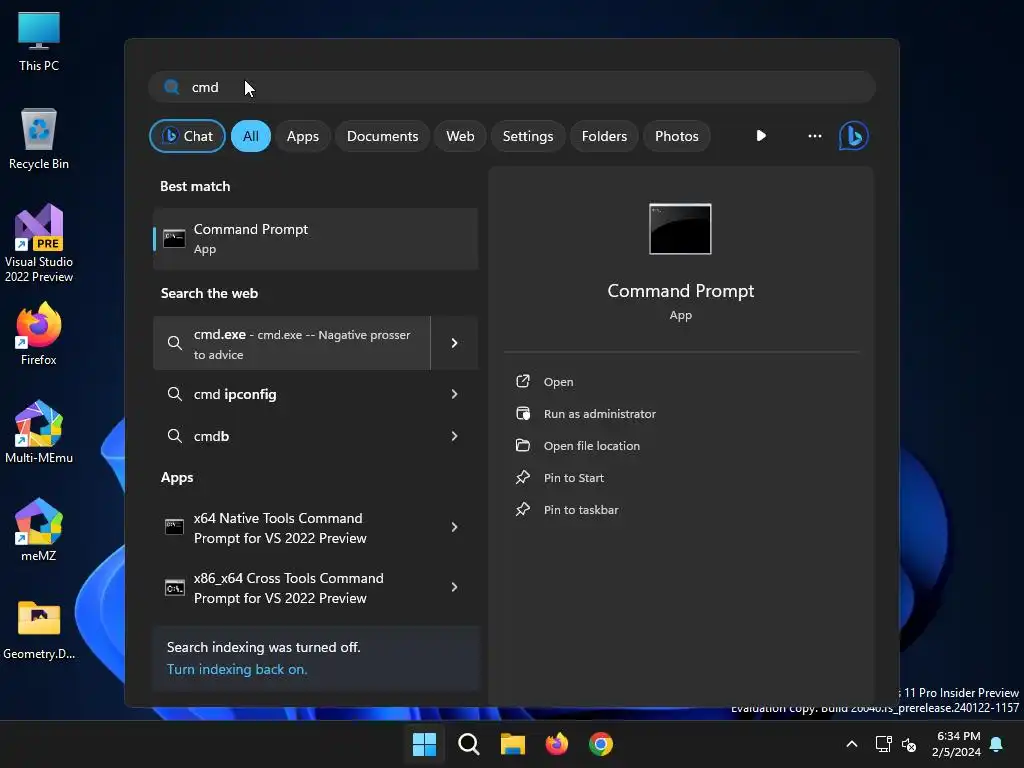Click the three-dots more options button

814,136
